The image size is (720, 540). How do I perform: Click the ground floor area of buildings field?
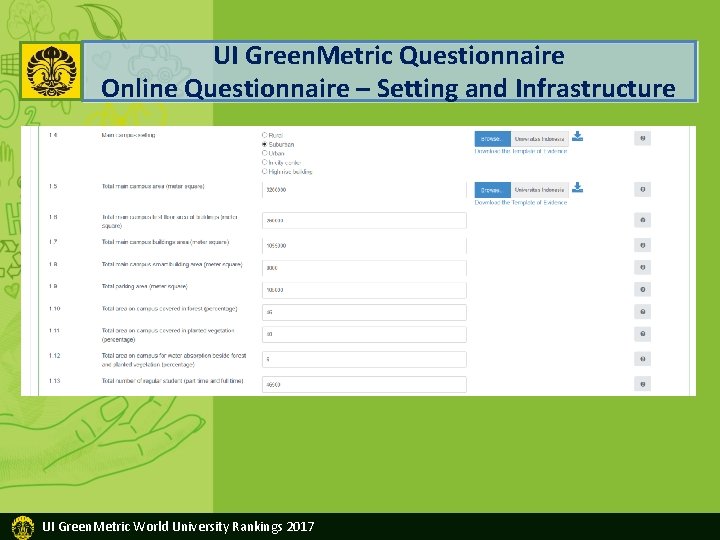pyautogui.click(x=364, y=220)
